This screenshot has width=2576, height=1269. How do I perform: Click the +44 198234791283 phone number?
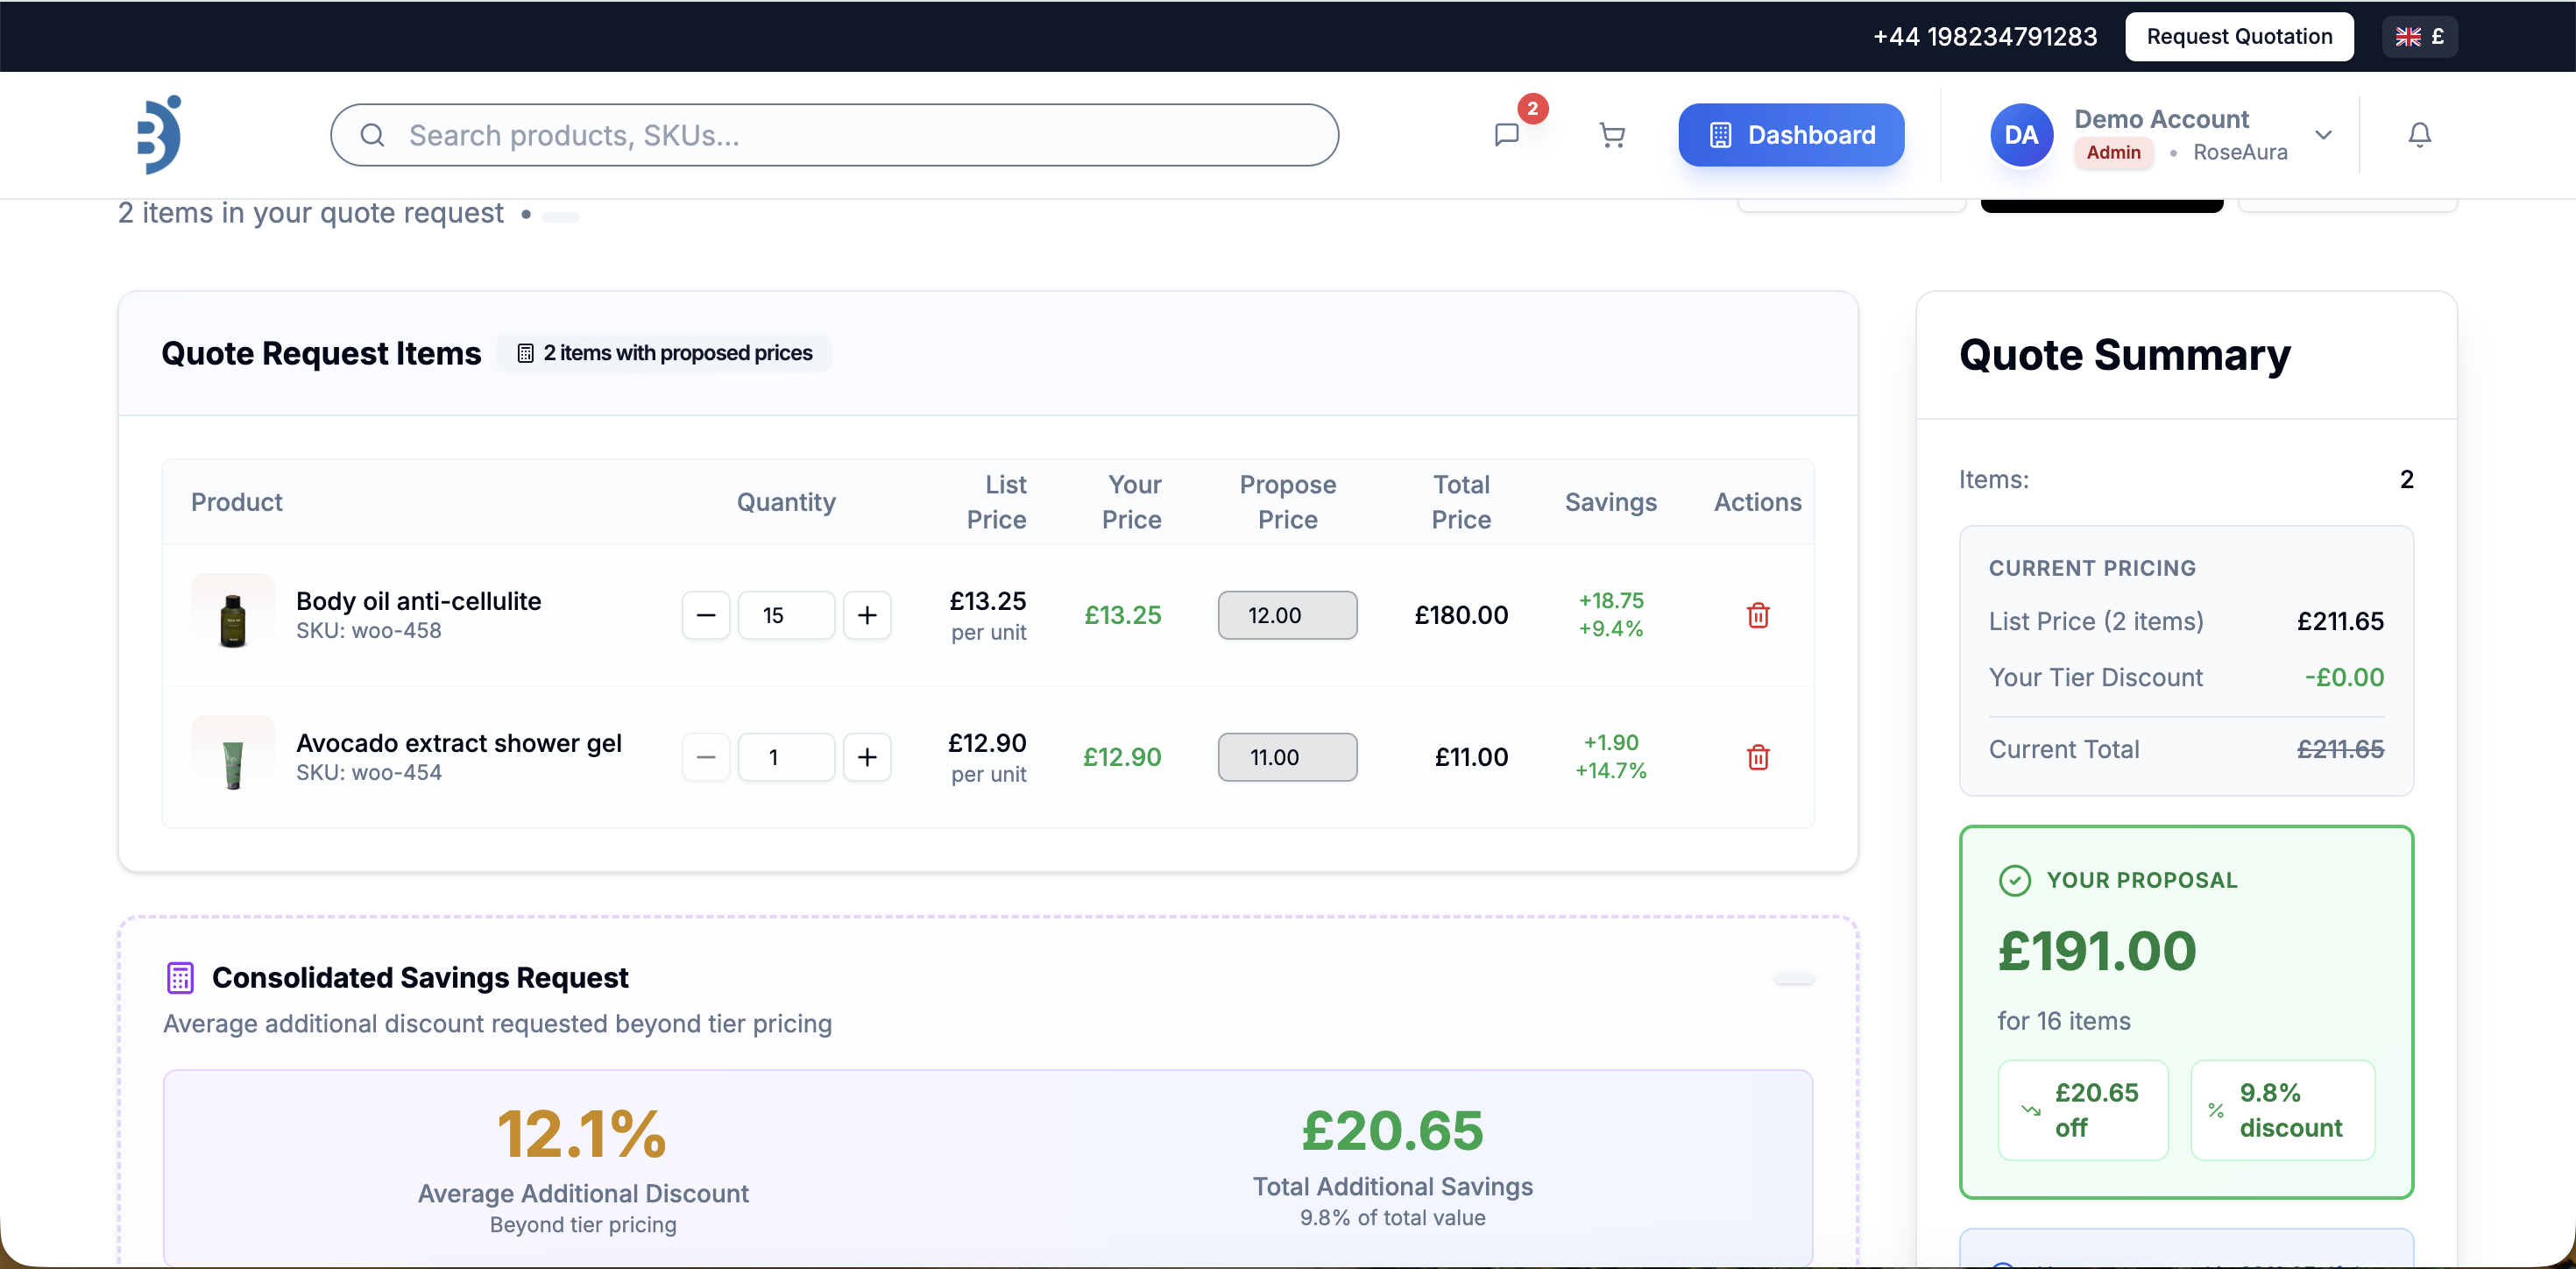[x=1984, y=36]
